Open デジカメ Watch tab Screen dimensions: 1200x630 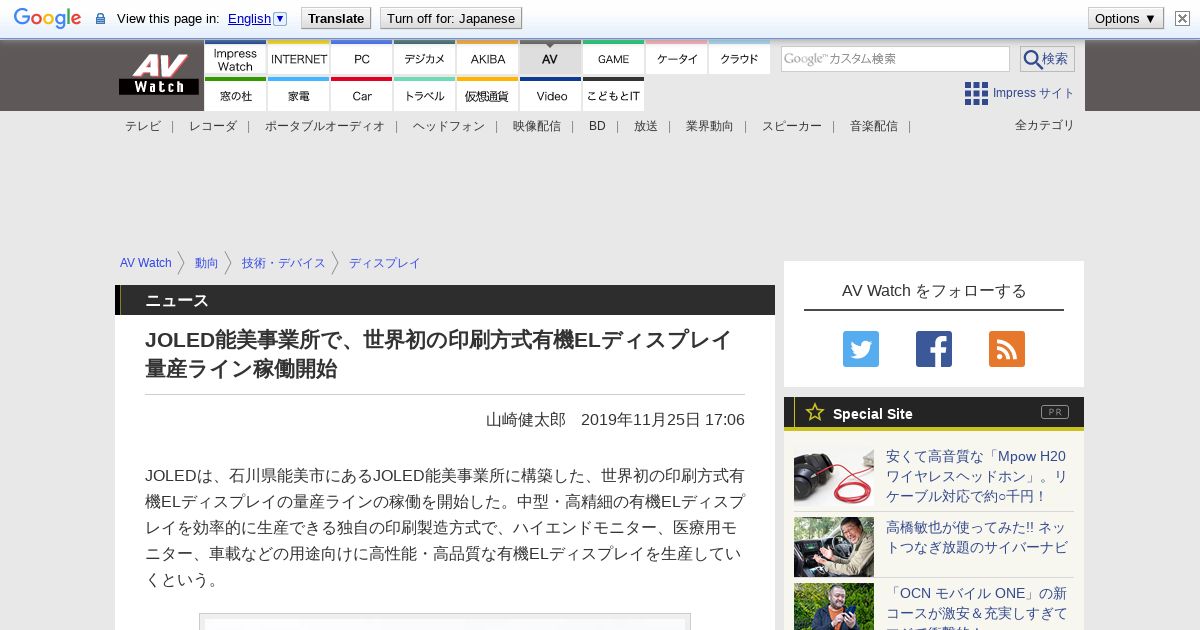425,59
